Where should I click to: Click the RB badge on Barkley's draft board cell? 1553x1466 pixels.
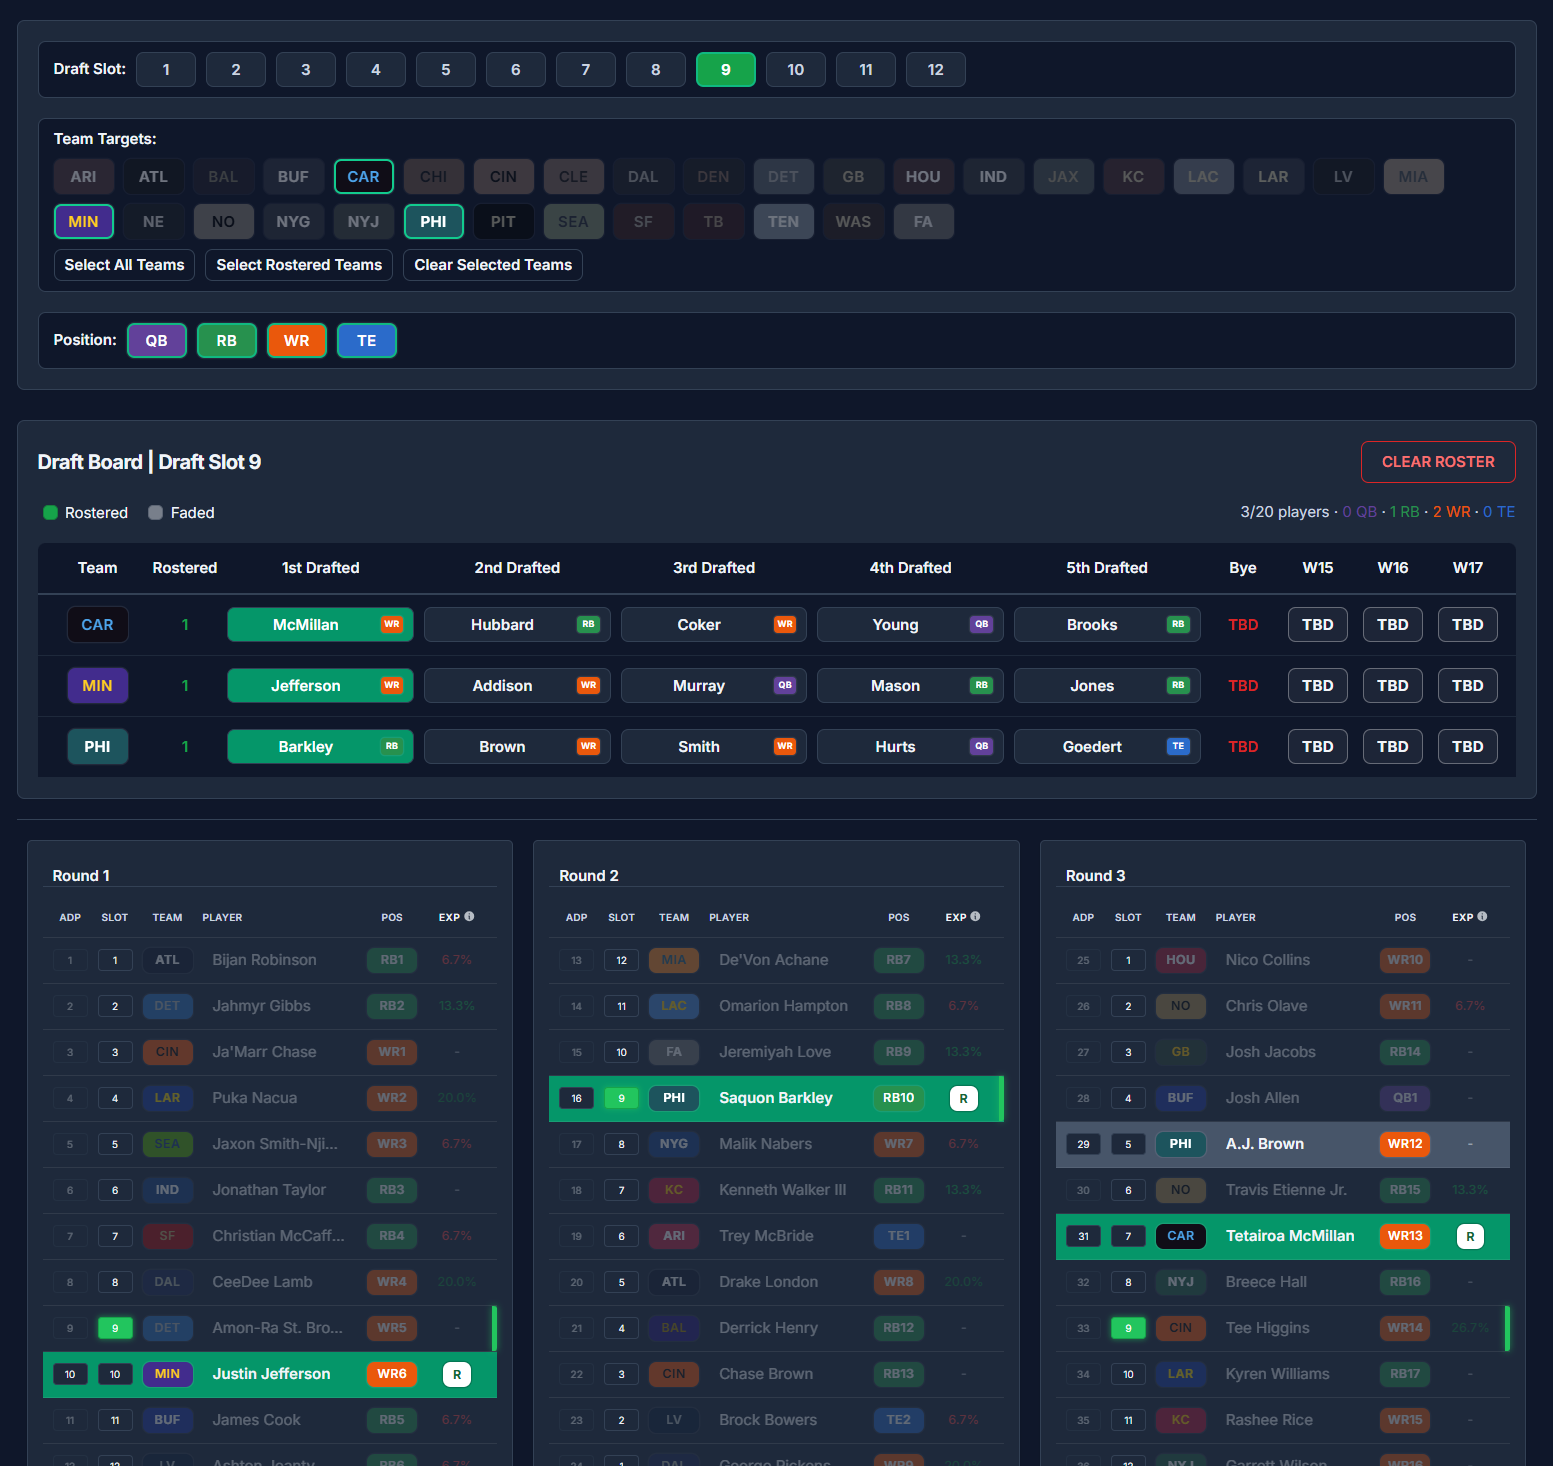tap(391, 746)
